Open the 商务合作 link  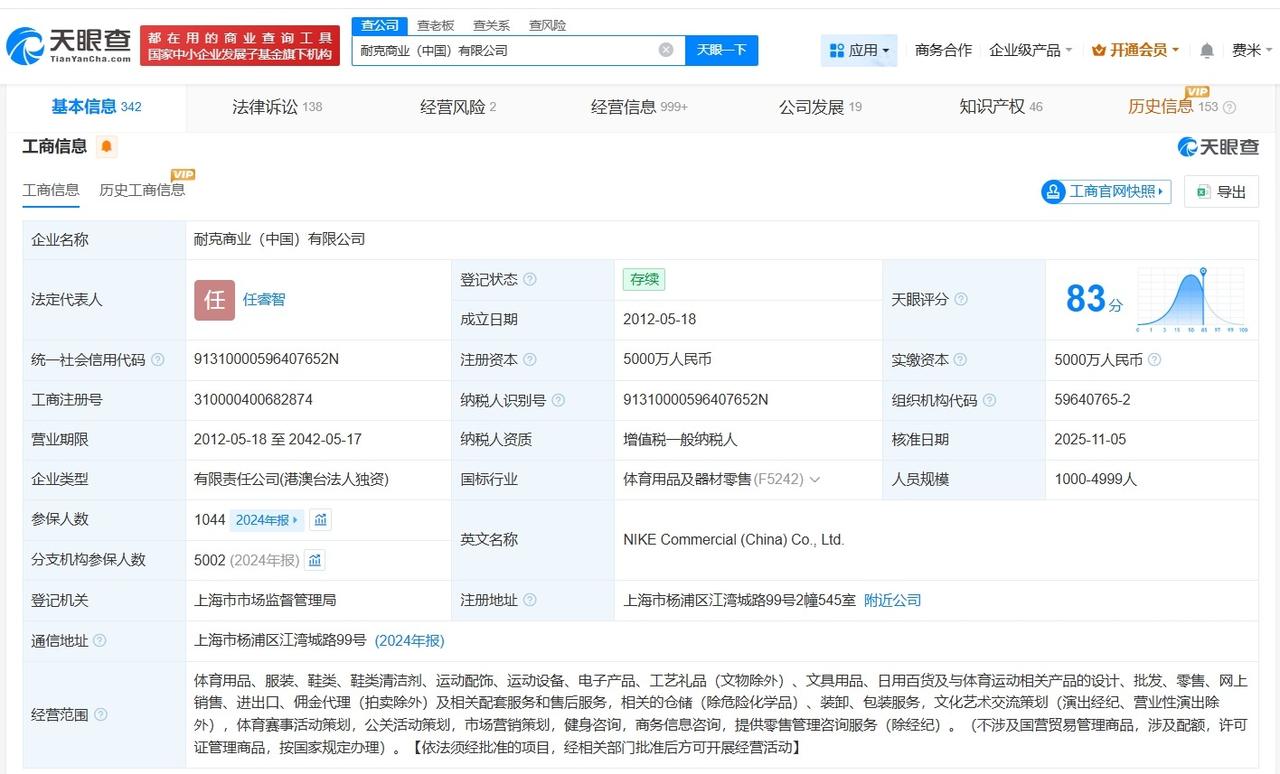coord(943,50)
